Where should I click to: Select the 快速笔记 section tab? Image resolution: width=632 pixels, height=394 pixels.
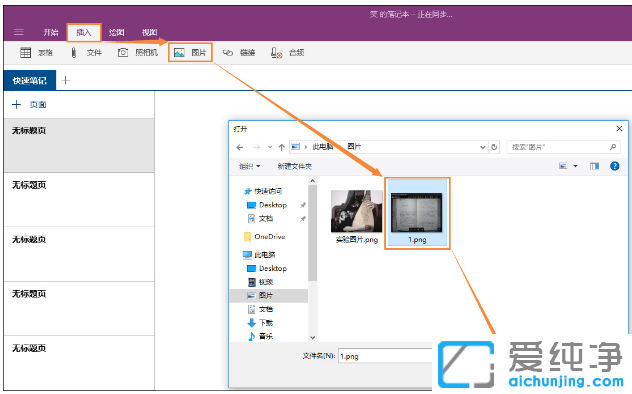click(29, 81)
